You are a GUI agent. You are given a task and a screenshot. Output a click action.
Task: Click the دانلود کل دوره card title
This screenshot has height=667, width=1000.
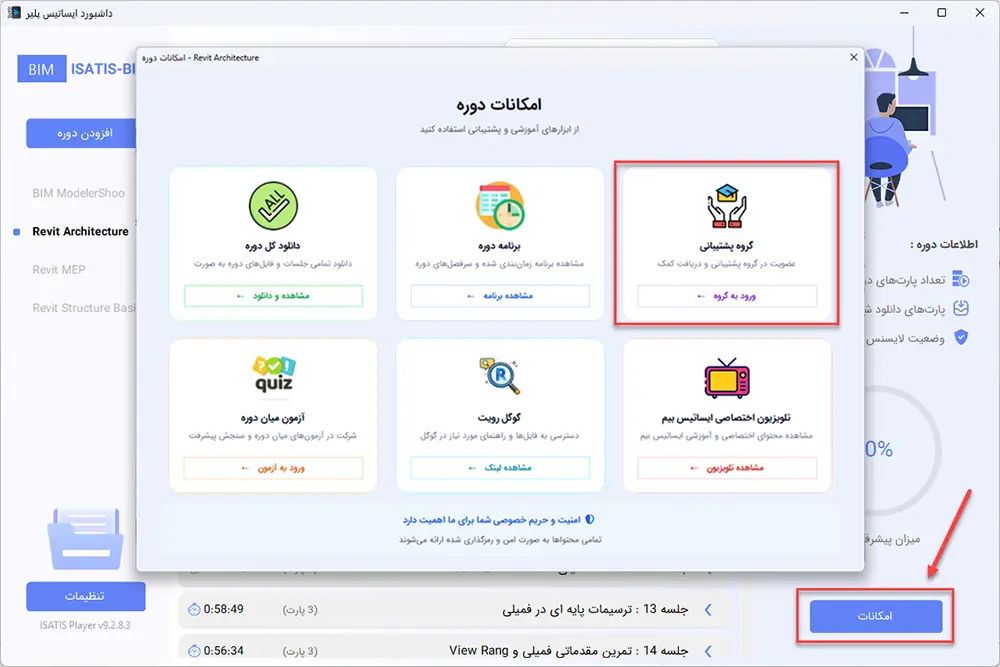(273, 246)
